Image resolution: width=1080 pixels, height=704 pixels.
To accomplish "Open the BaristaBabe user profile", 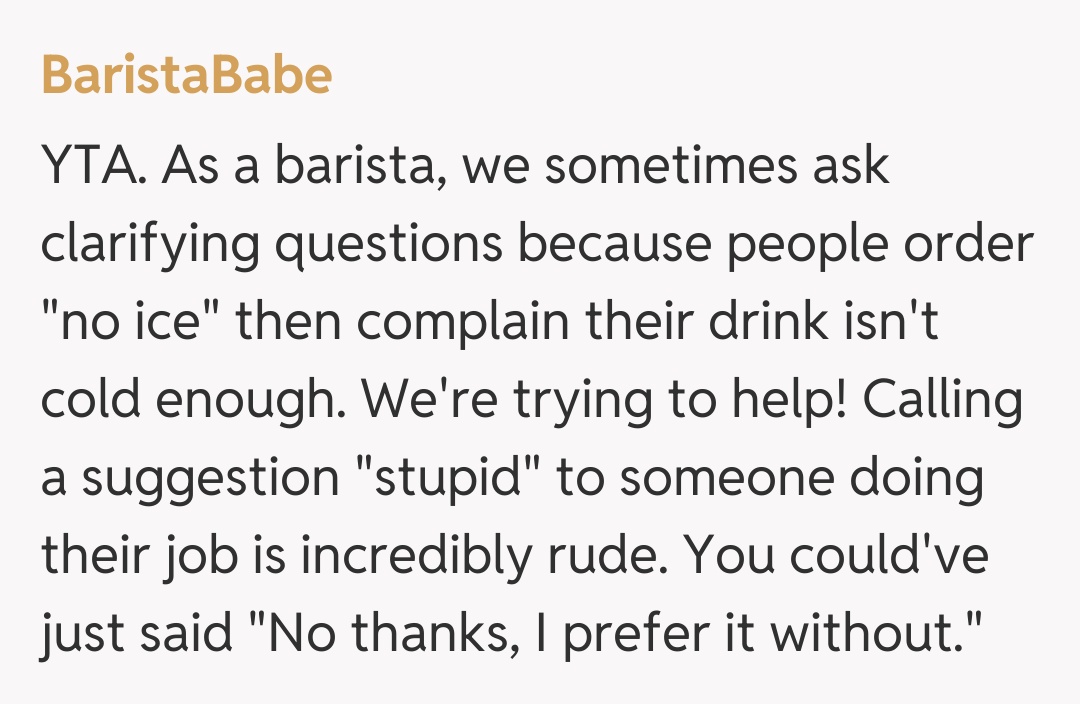I will [x=187, y=76].
